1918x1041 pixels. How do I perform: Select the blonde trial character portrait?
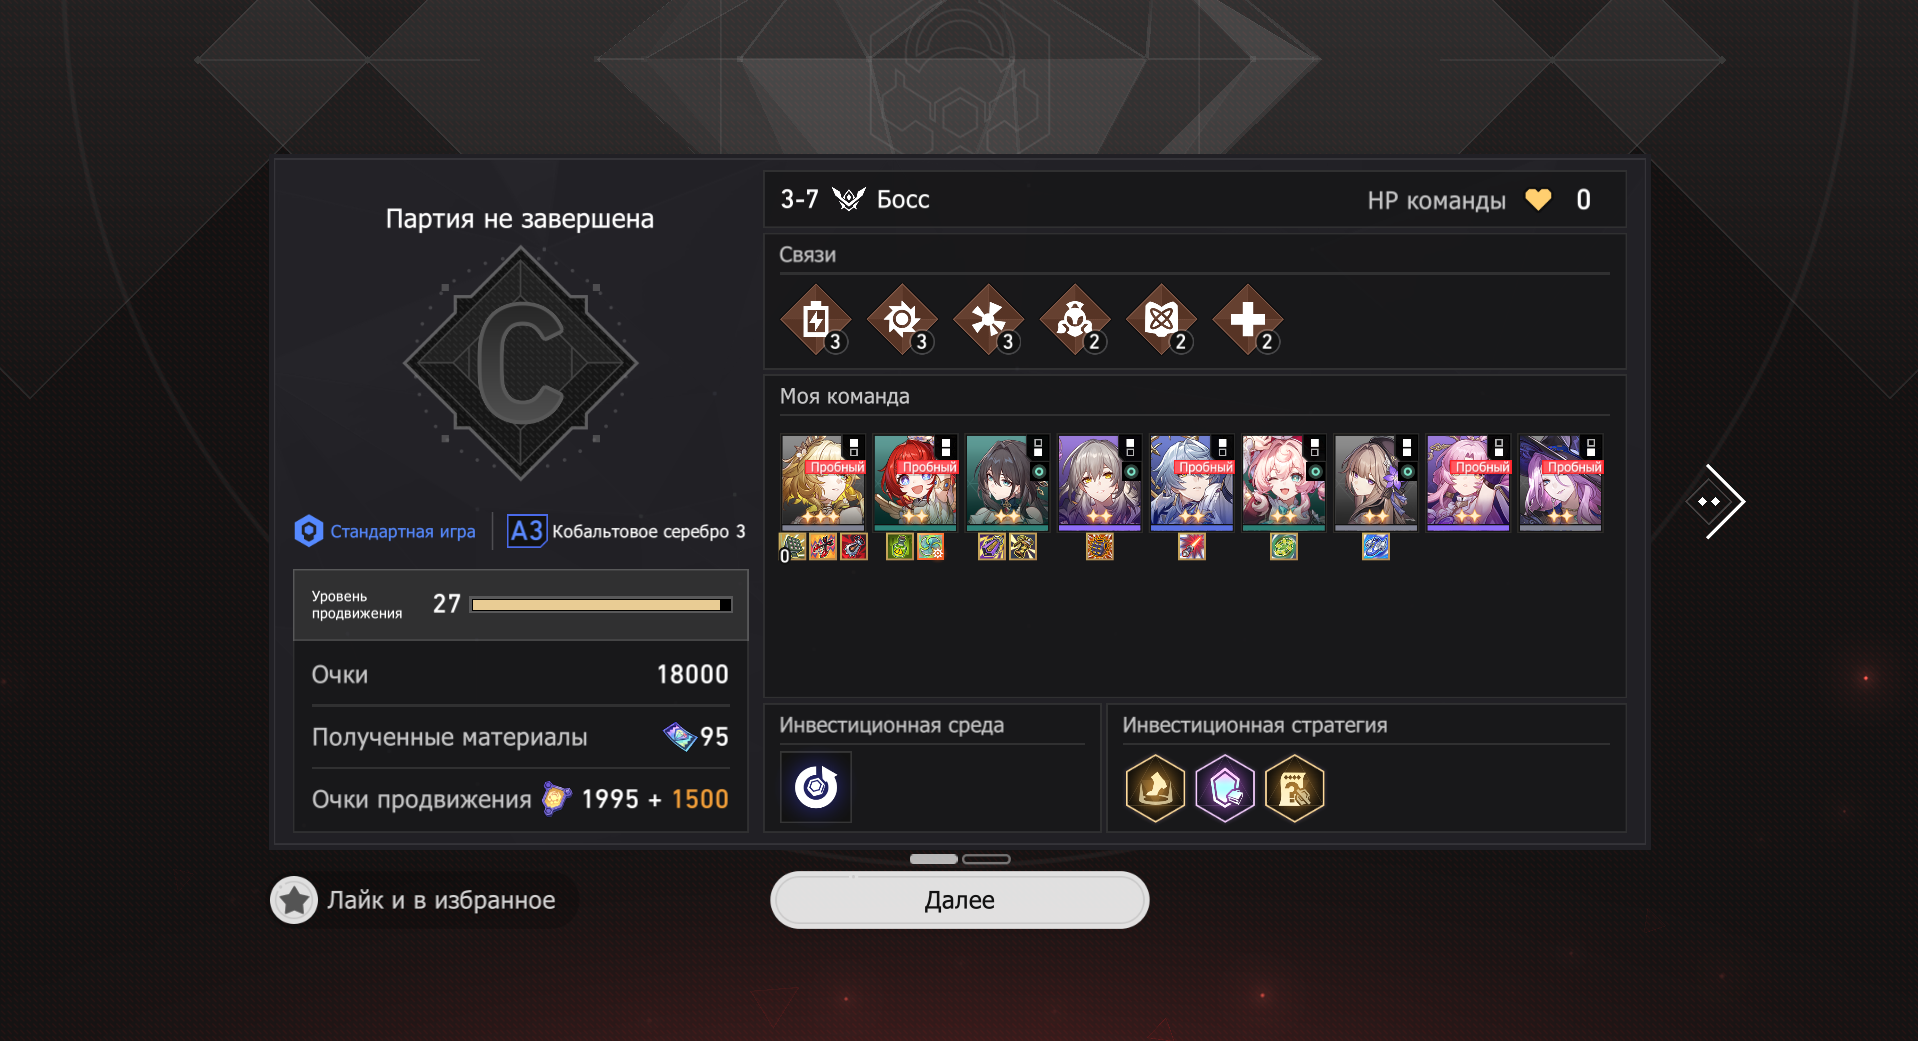[x=822, y=482]
